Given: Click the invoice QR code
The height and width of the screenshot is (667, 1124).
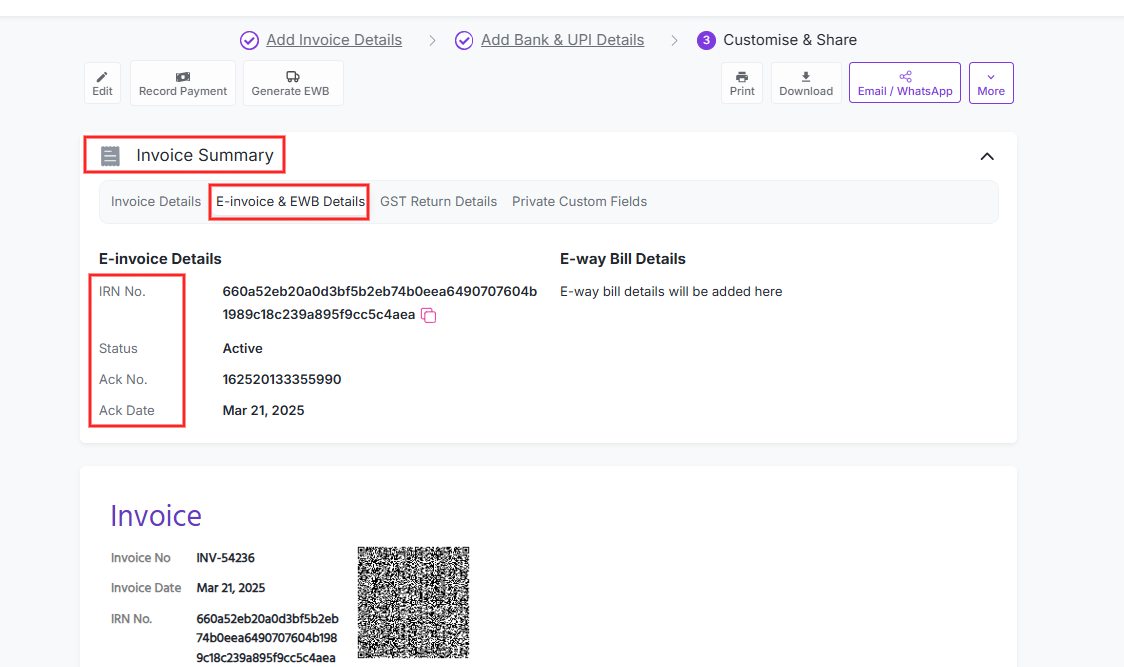Looking at the screenshot, I should click(414, 602).
